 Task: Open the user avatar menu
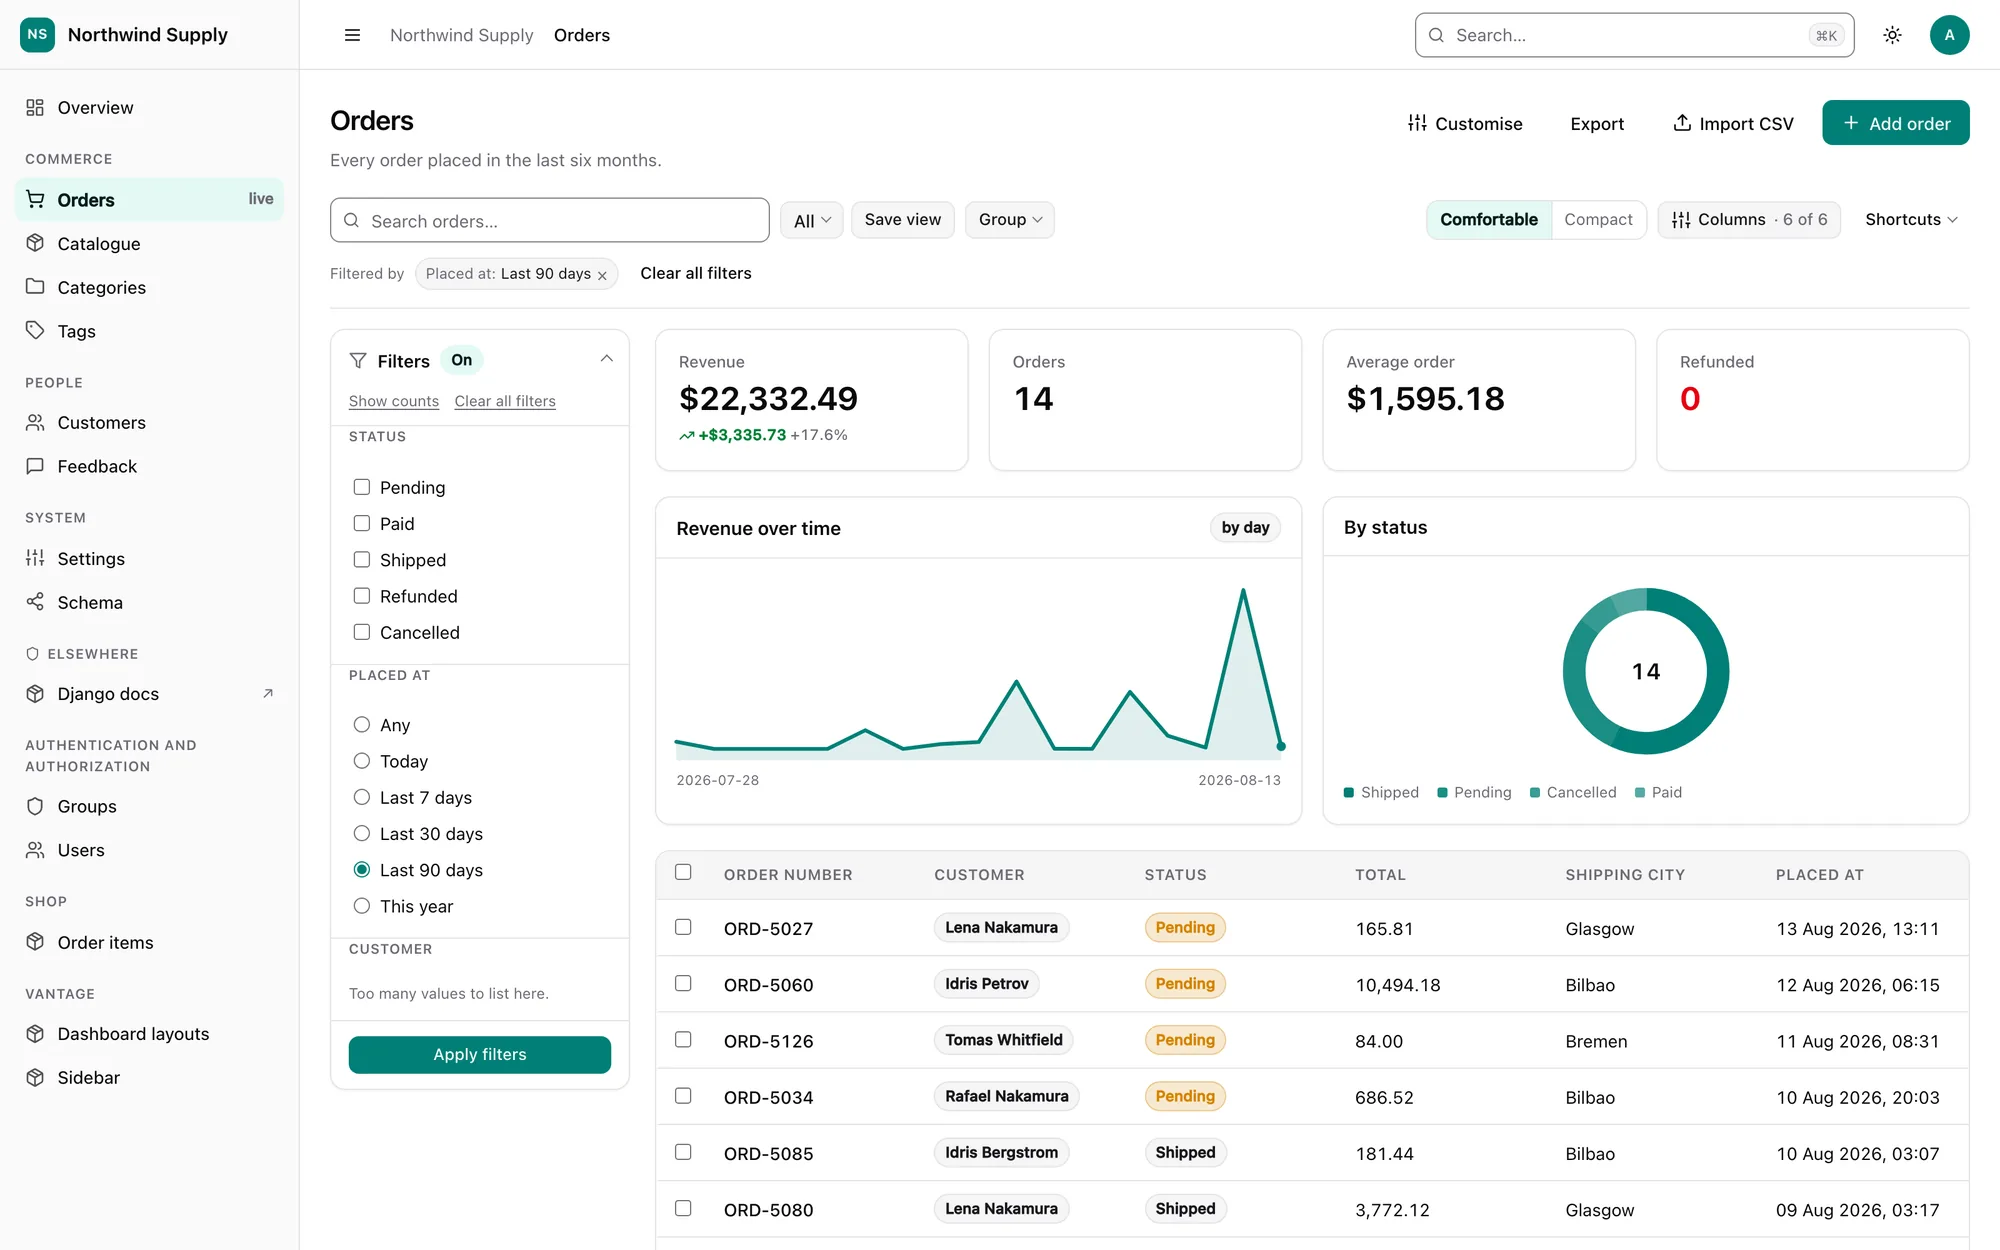click(x=1949, y=35)
